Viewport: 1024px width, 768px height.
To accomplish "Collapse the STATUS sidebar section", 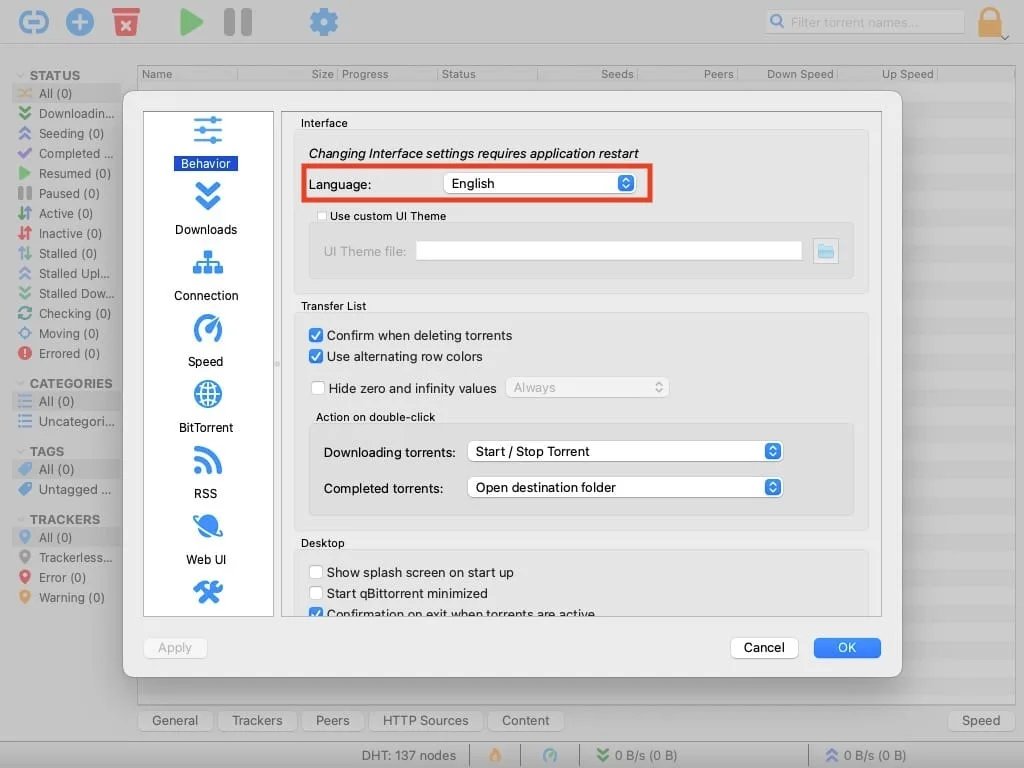I will 20,75.
